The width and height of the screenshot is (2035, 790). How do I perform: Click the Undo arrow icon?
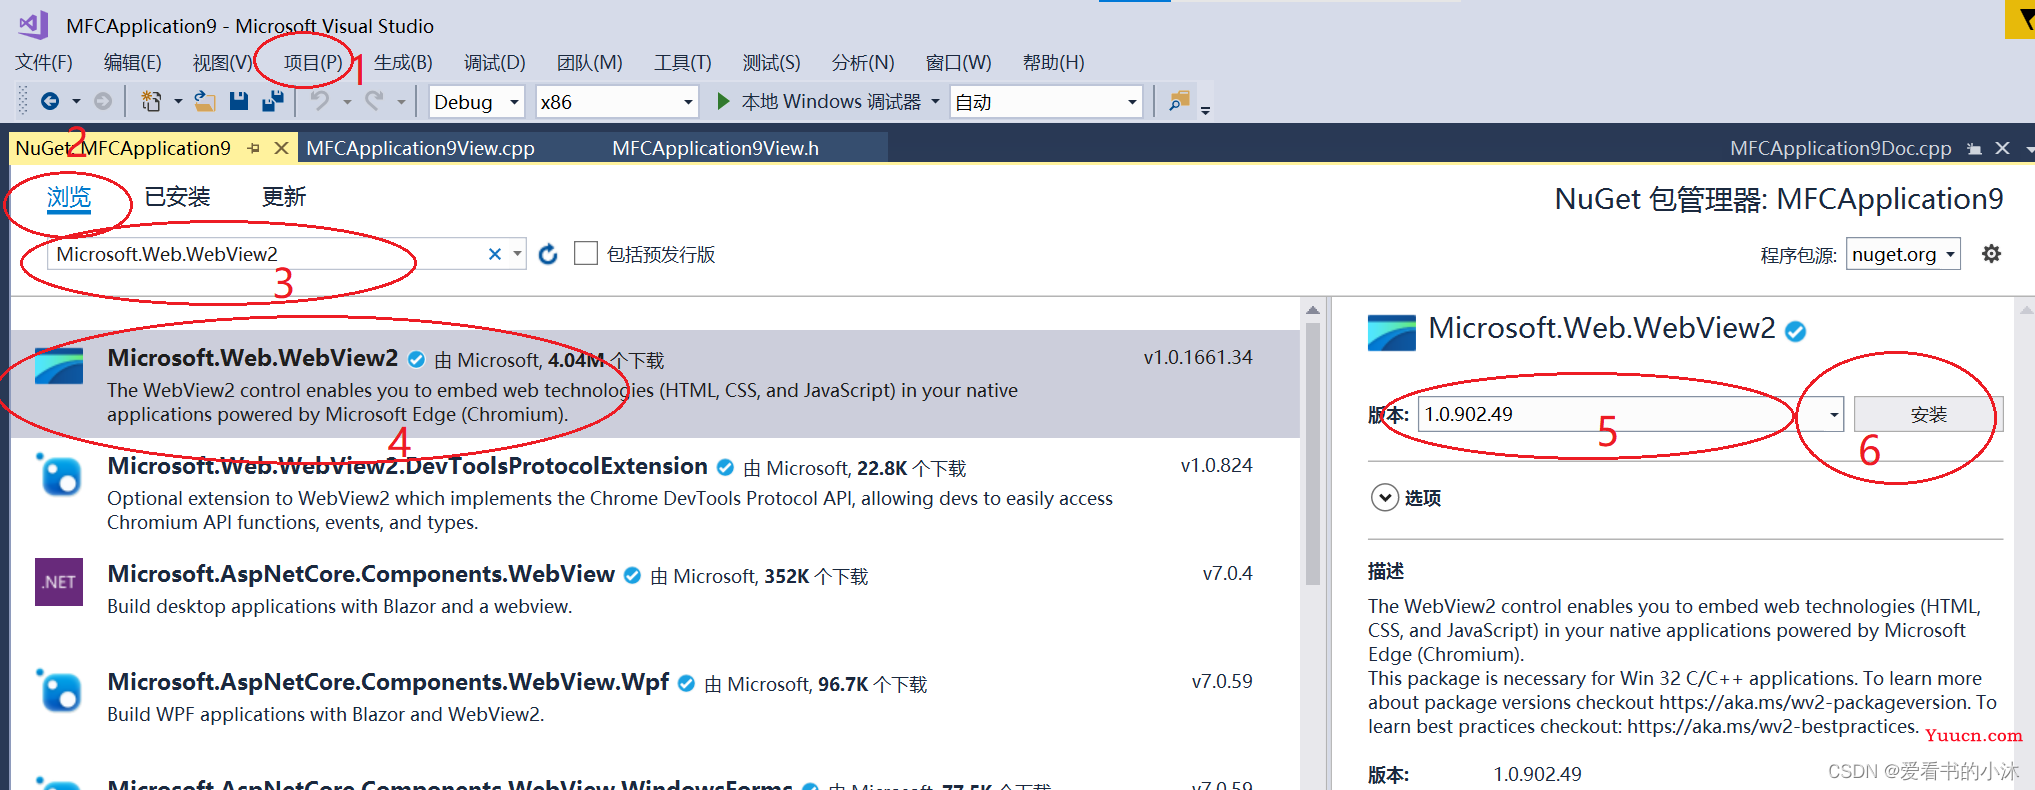320,101
